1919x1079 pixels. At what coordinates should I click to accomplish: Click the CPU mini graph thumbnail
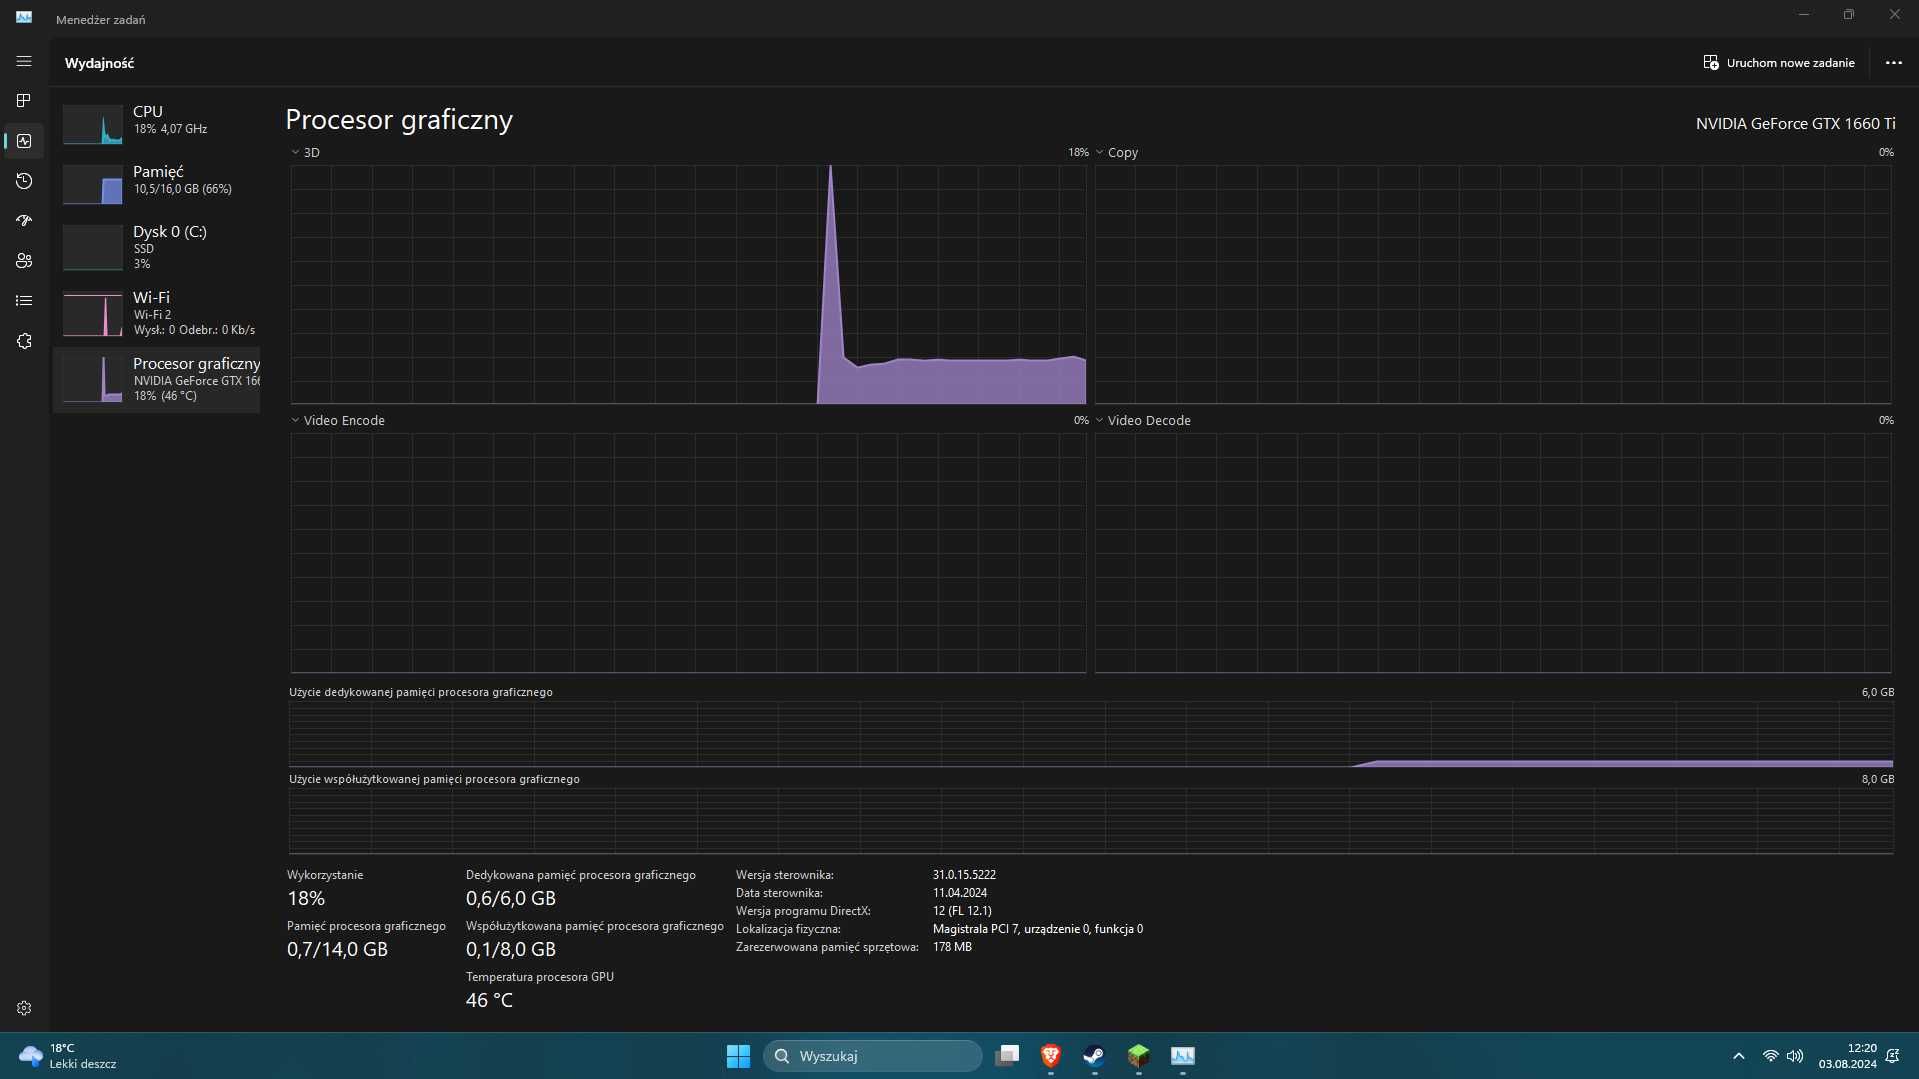point(93,124)
